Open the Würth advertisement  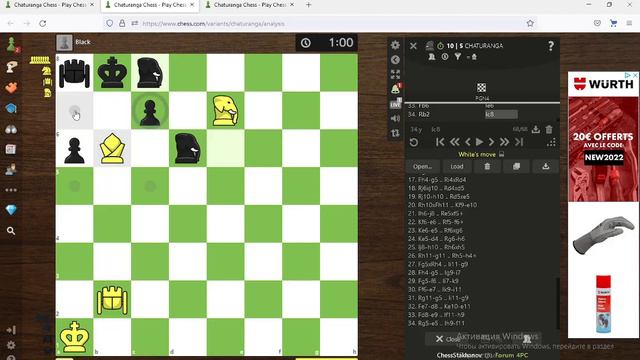click(603, 205)
